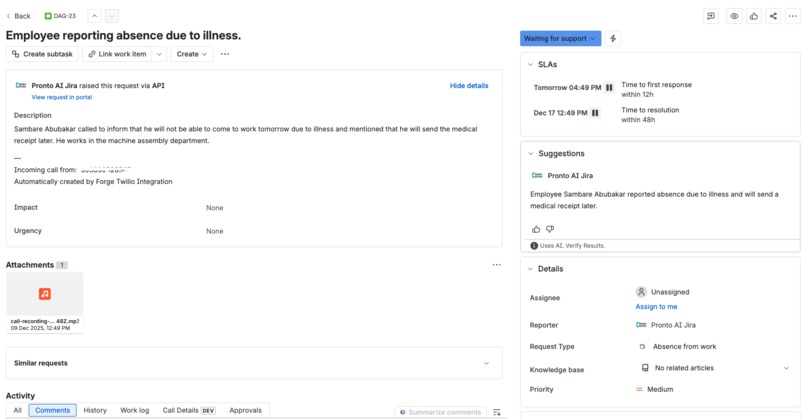Open the Waiting for support status dropdown
This screenshot has height=419, width=806.
[x=560, y=39]
